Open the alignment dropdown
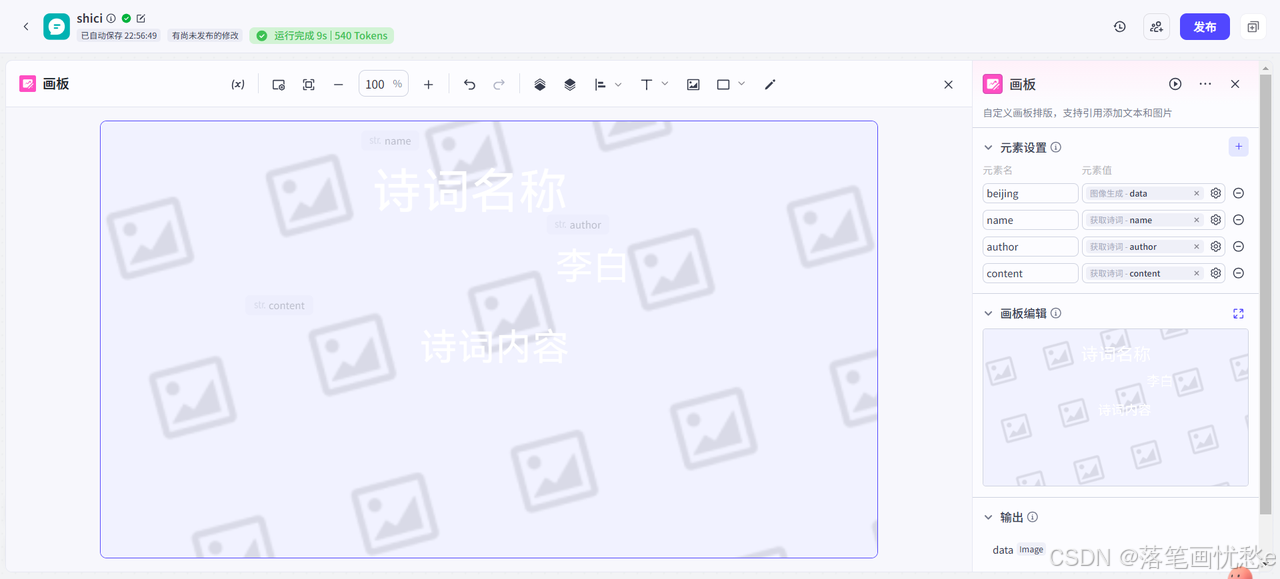This screenshot has width=1280, height=579. click(607, 85)
